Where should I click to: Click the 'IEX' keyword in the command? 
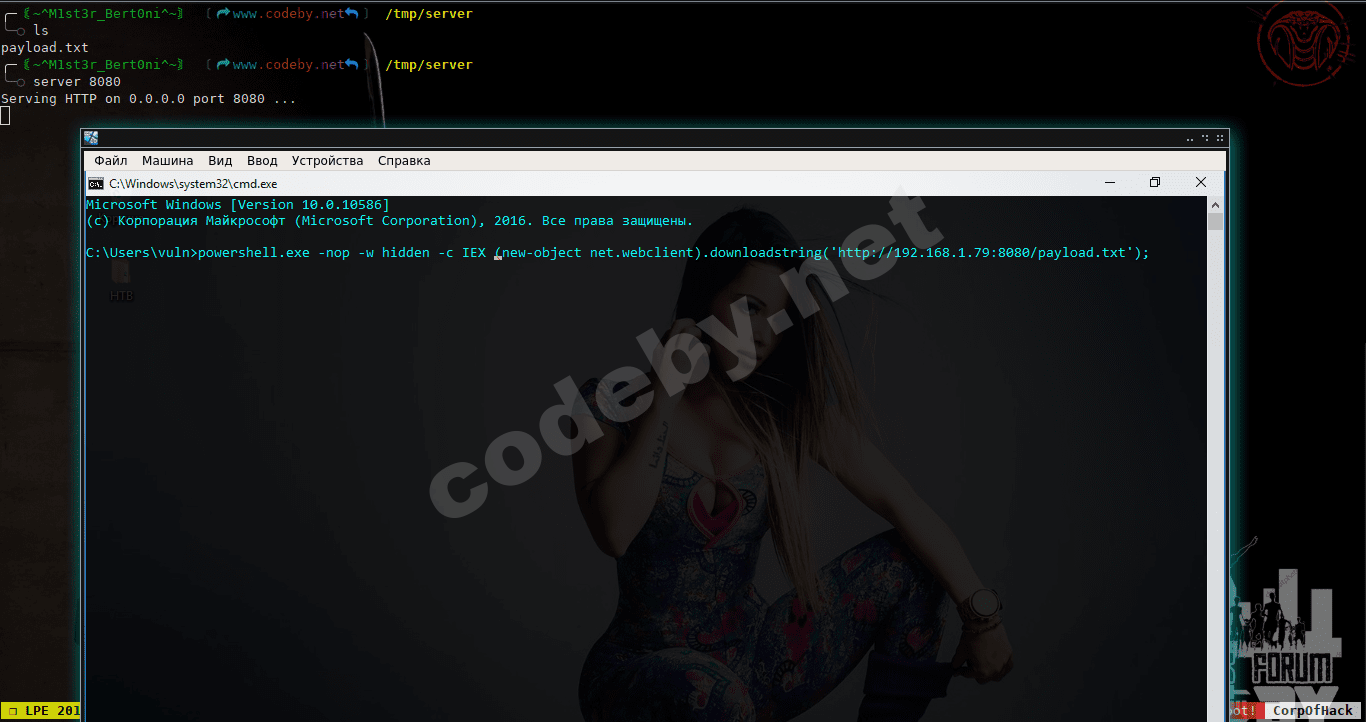tap(474, 253)
